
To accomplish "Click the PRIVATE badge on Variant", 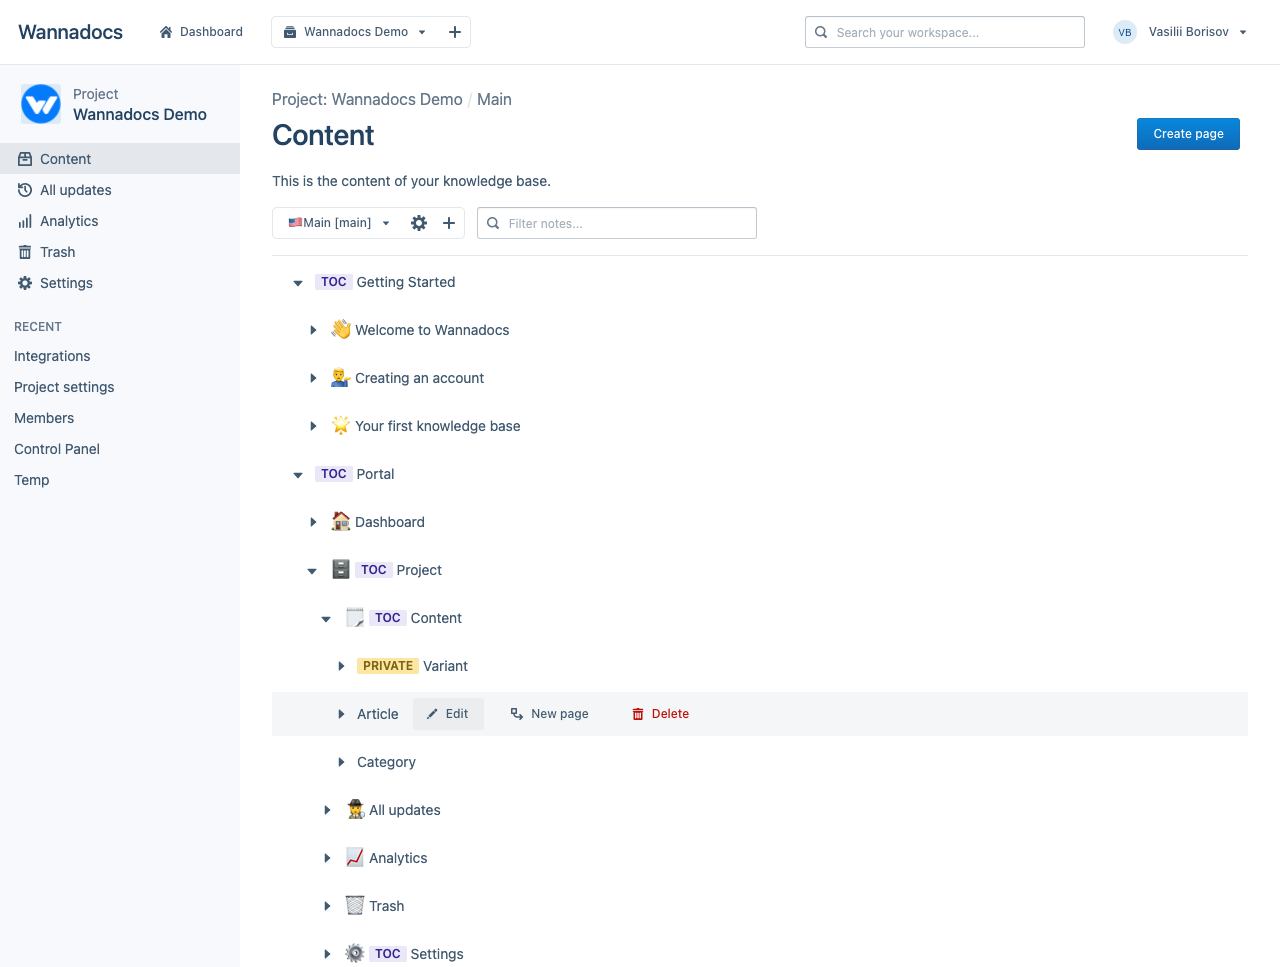I will [x=388, y=666].
